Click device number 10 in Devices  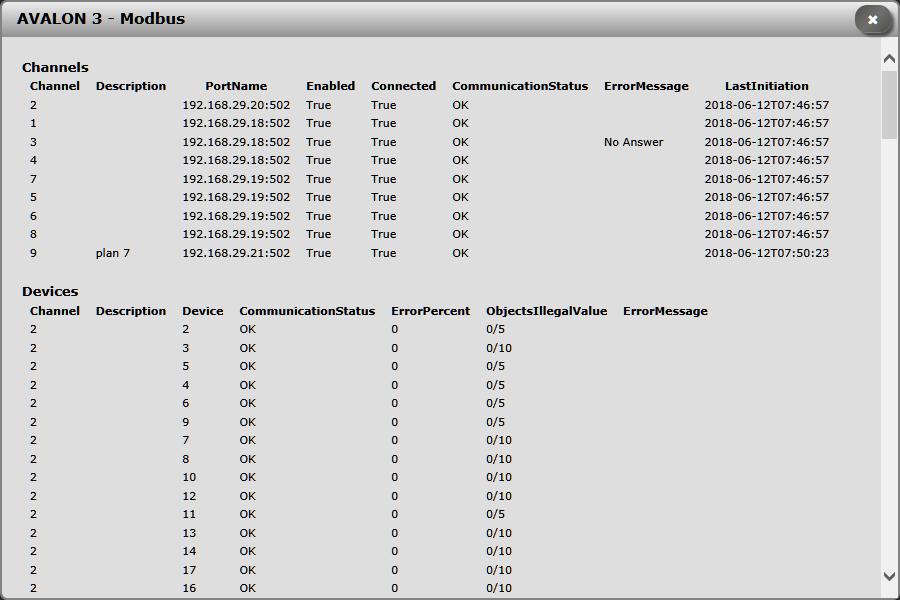point(189,477)
